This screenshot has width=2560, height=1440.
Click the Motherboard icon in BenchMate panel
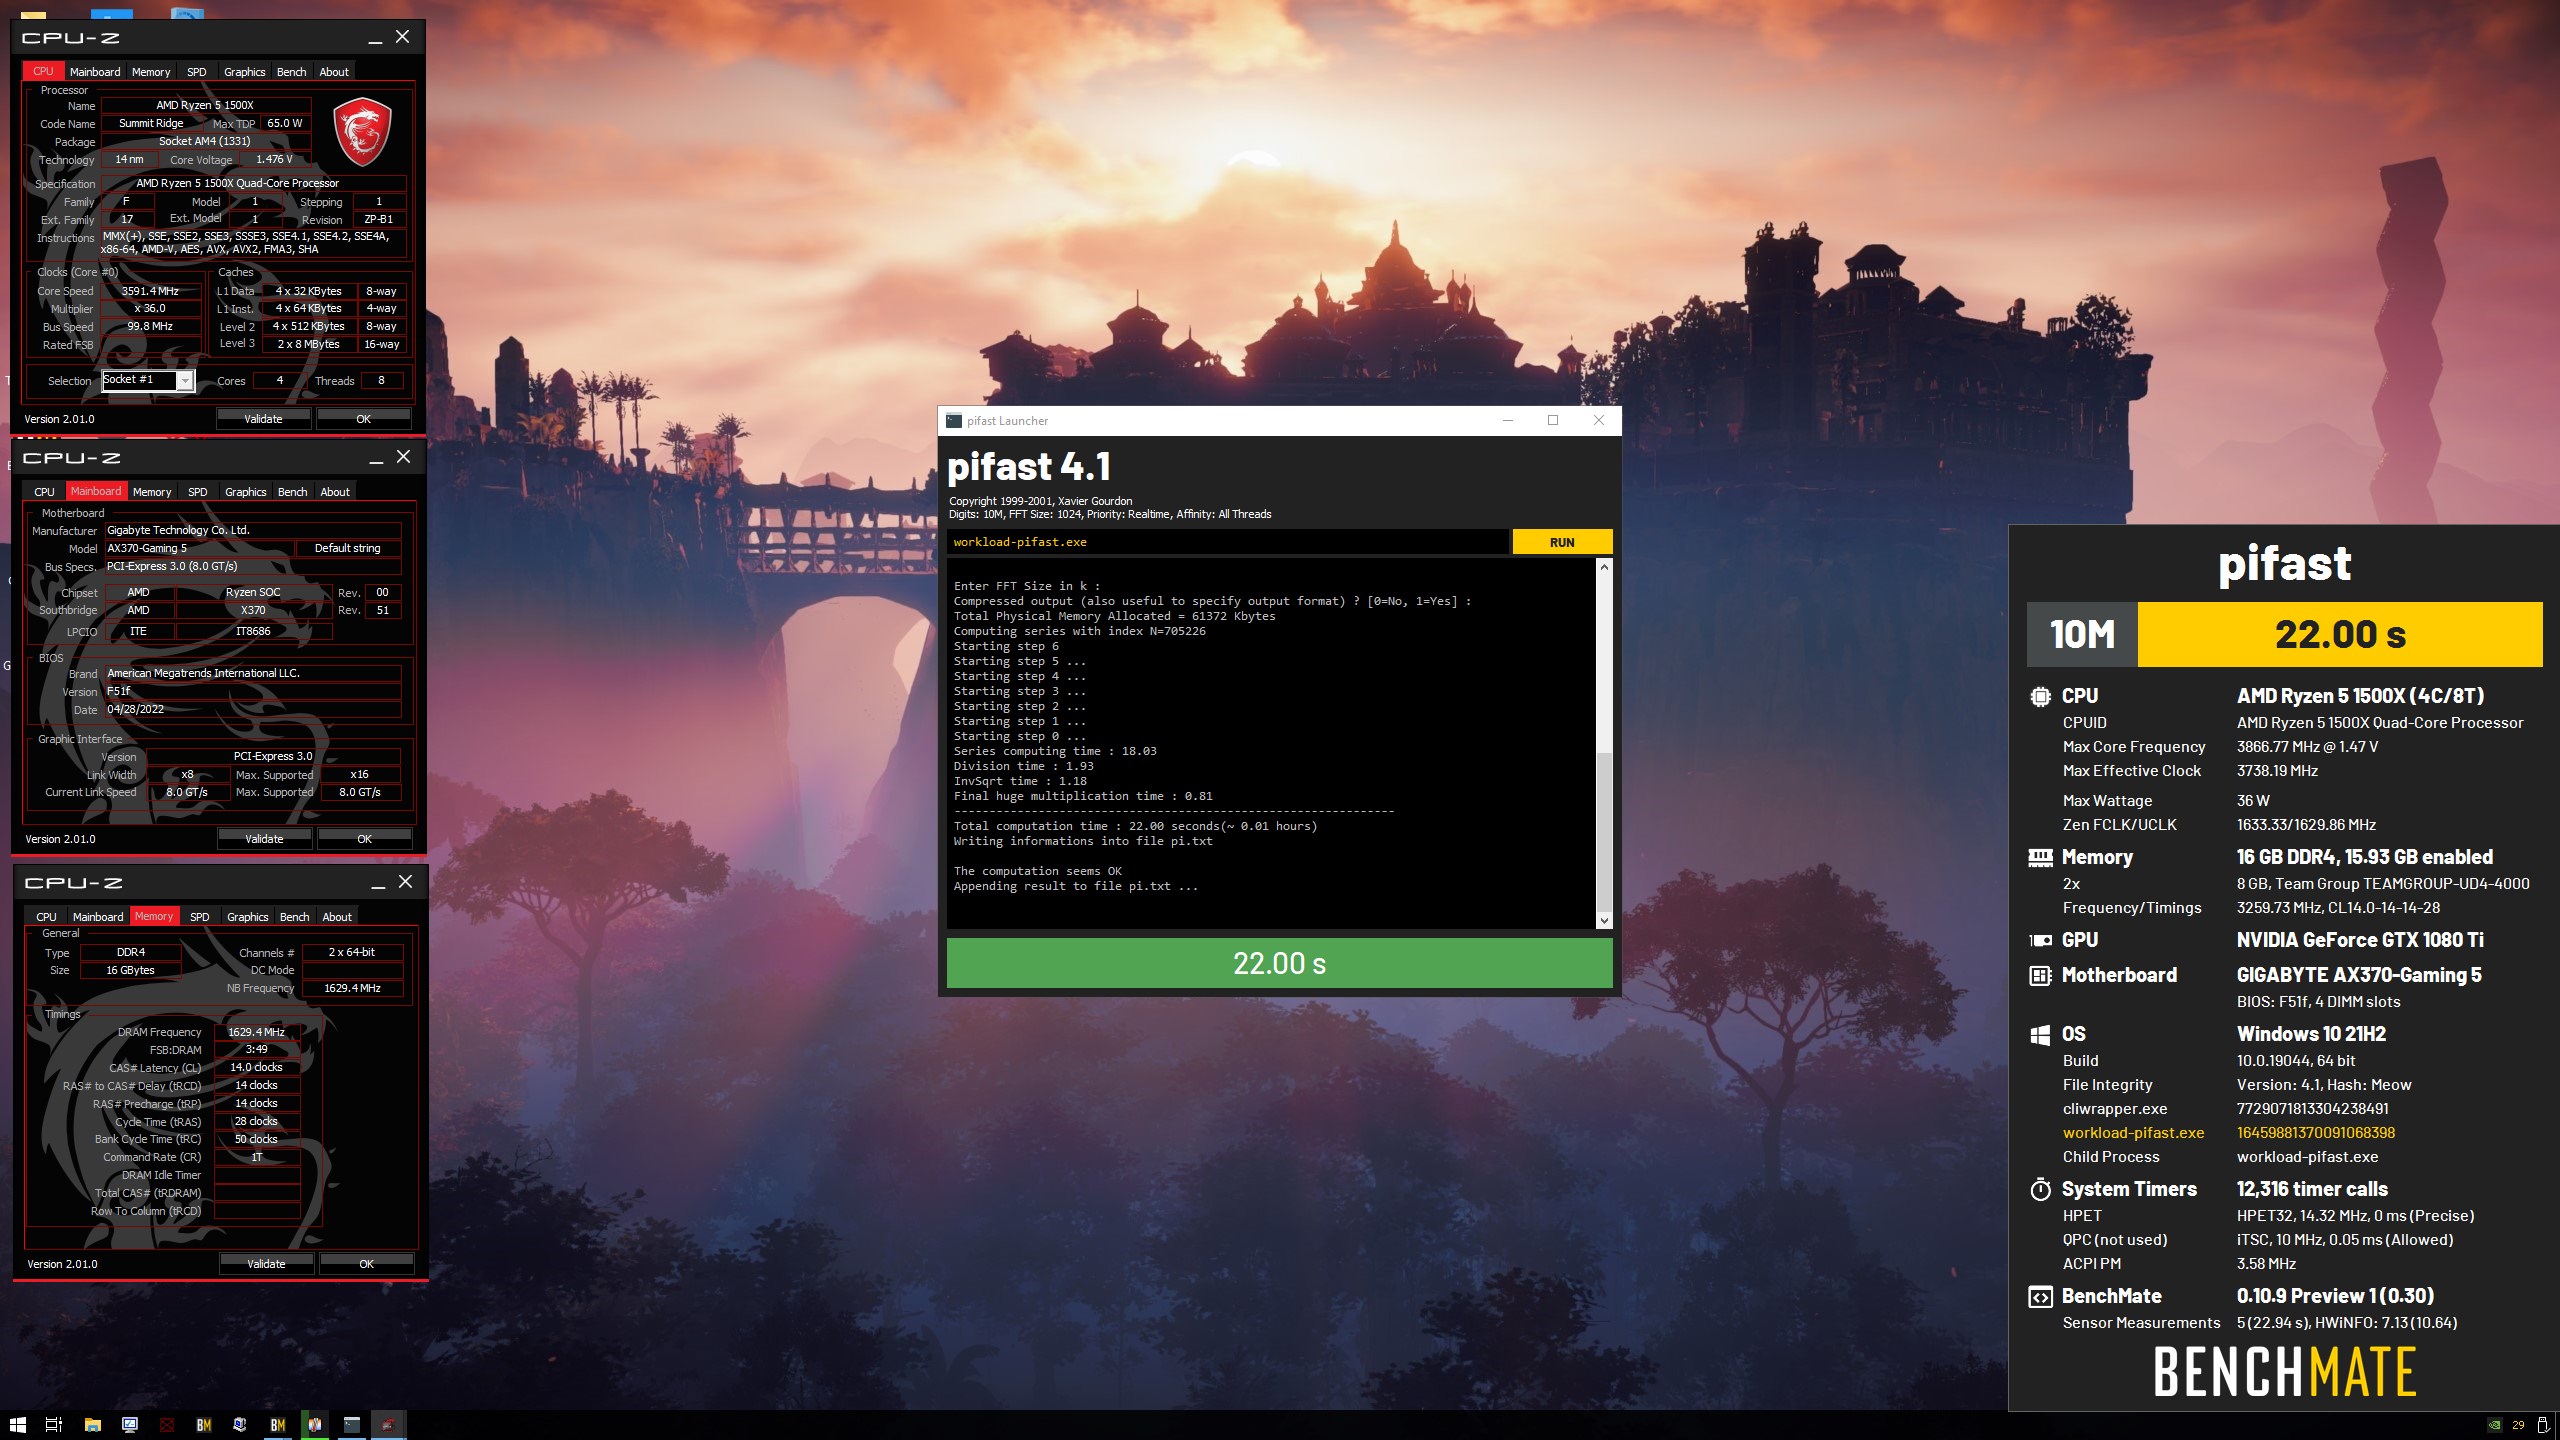pyautogui.click(x=2040, y=975)
